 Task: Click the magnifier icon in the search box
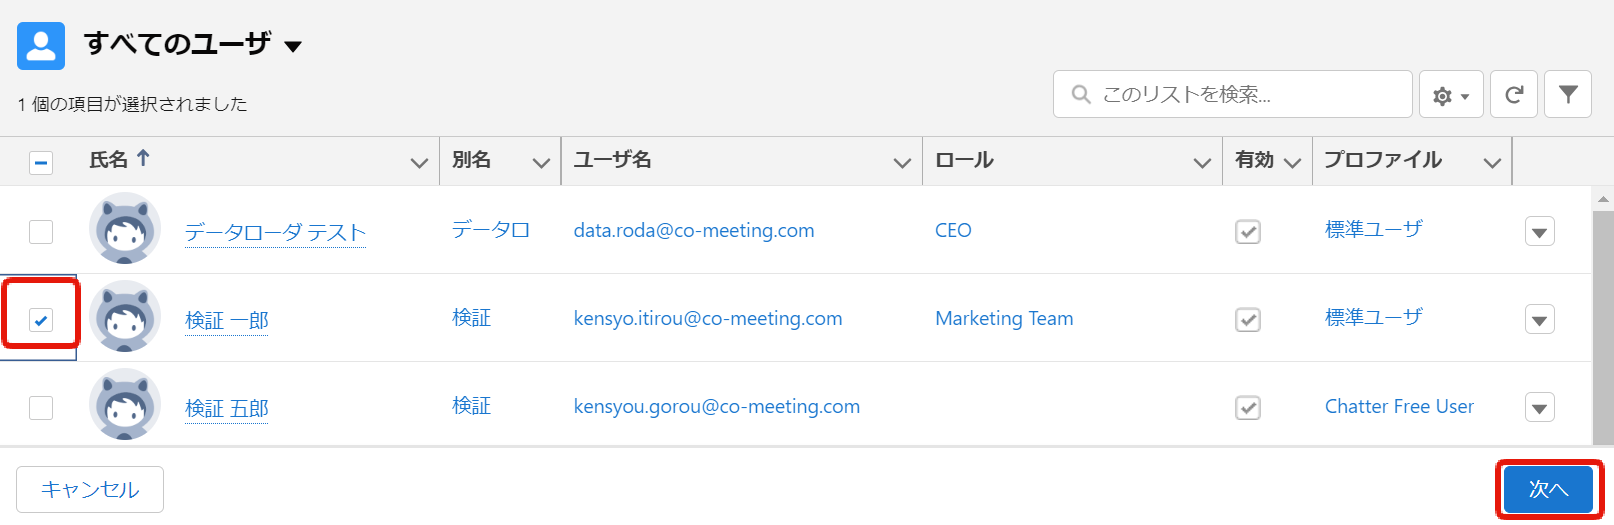coord(1080,94)
